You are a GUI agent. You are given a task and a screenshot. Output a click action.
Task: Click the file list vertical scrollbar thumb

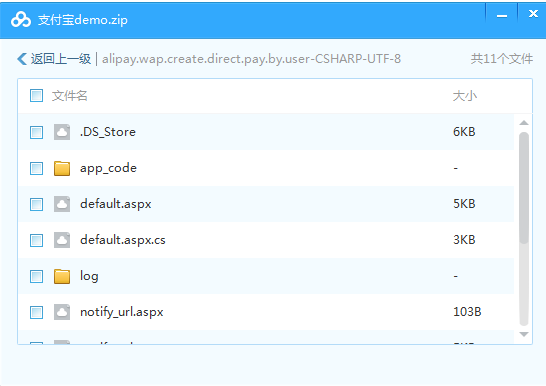tap(524, 188)
